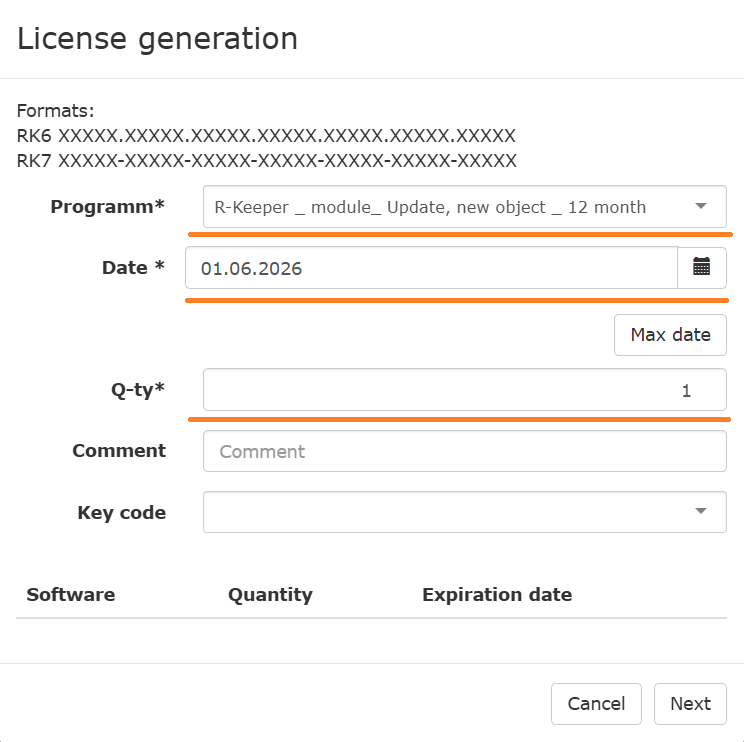Click the RK6 format example line
744x742 pixels.
266,135
